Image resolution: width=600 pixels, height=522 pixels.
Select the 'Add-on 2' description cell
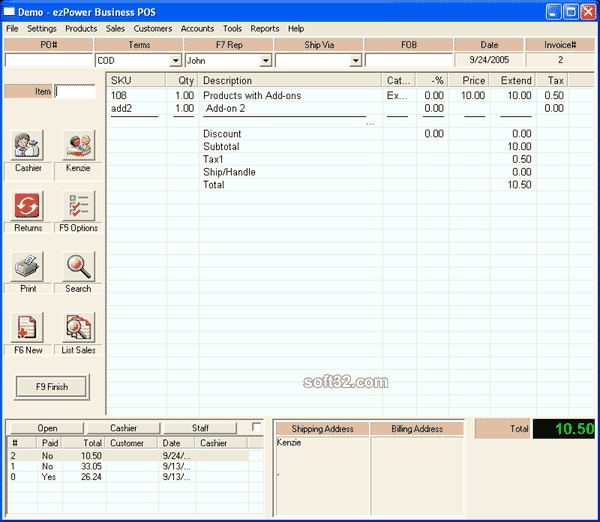pos(225,108)
